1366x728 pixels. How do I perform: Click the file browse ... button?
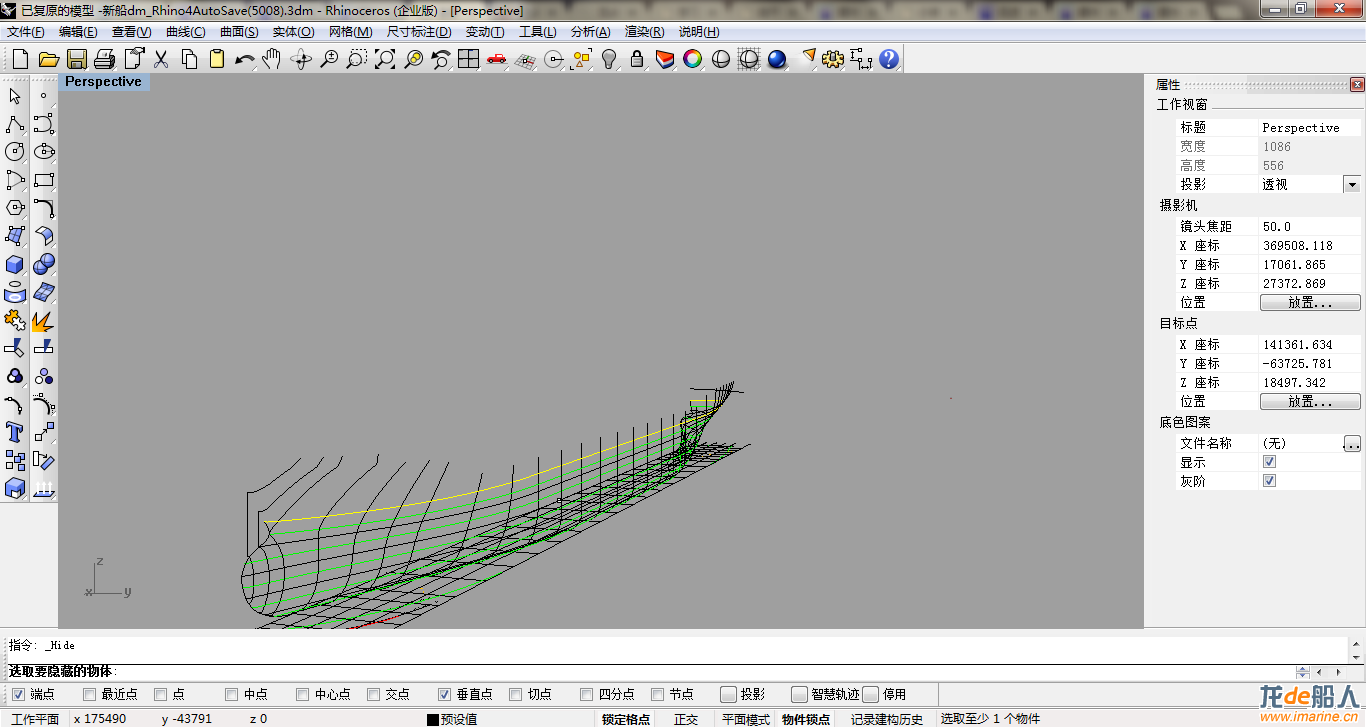(1352, 443)
